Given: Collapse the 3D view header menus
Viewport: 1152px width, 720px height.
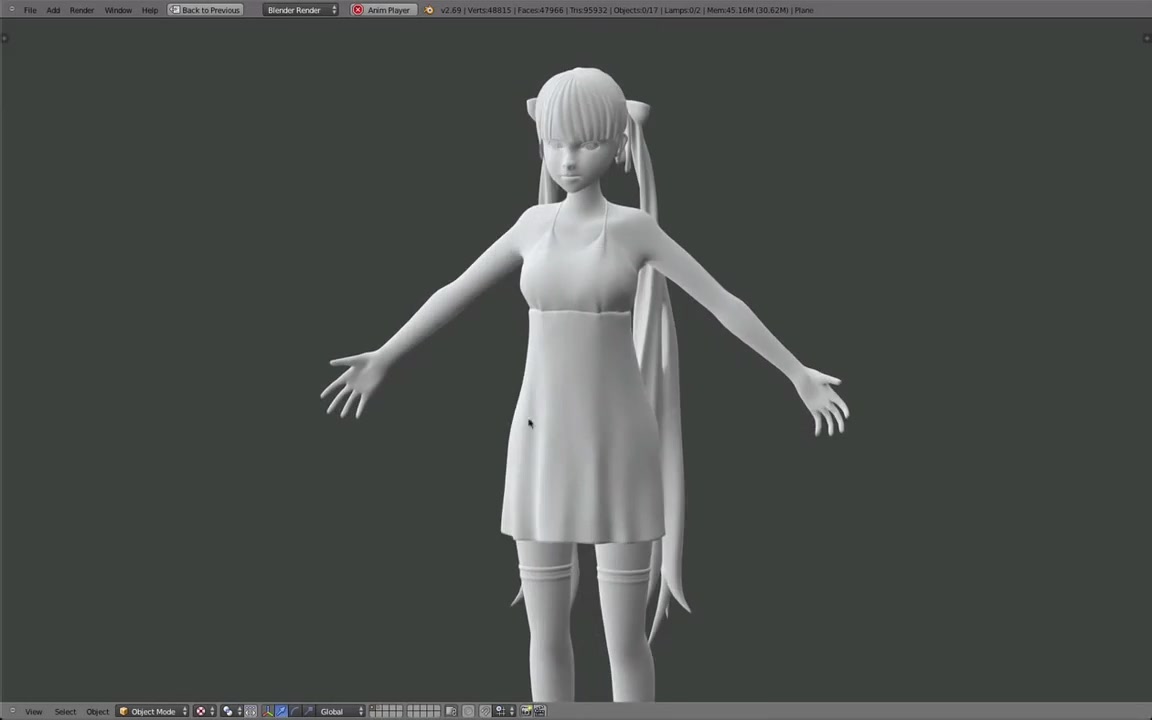Looking at the screenshot, I should pyautogui.click(x=12, y=710).
